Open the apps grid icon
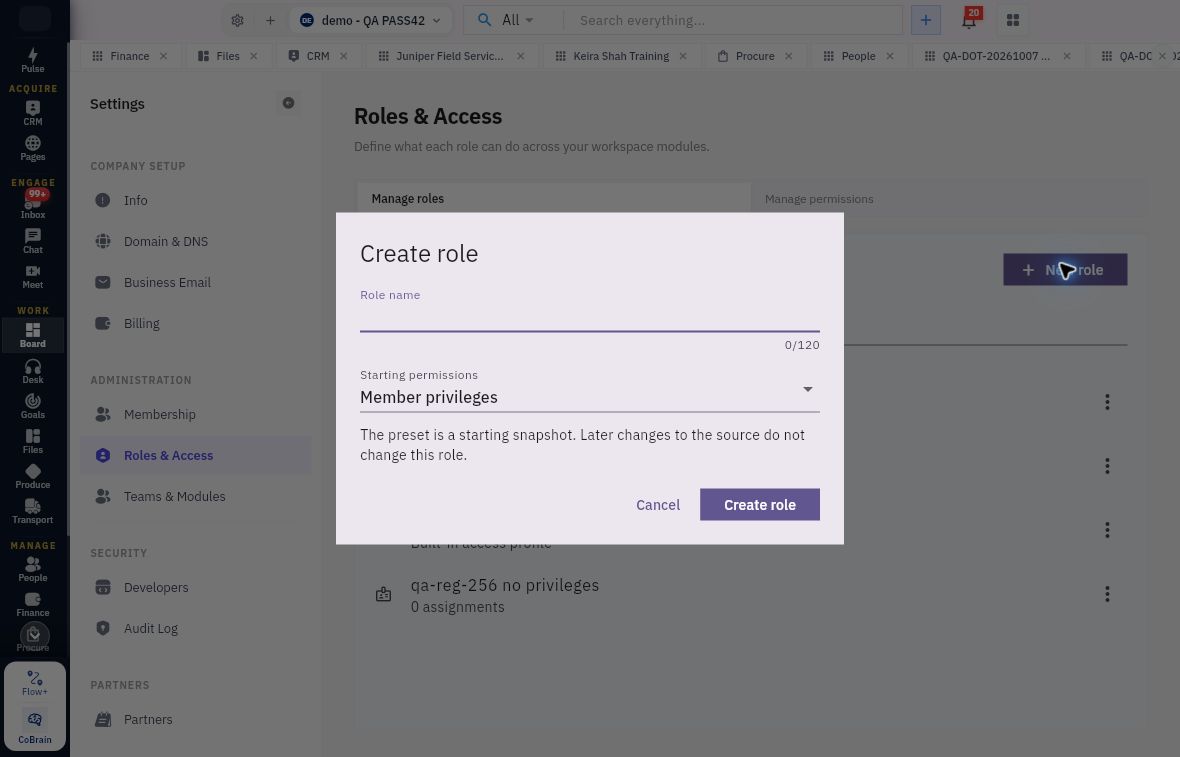Screen dimensions: 1180x757 (x=1013, y=20)
